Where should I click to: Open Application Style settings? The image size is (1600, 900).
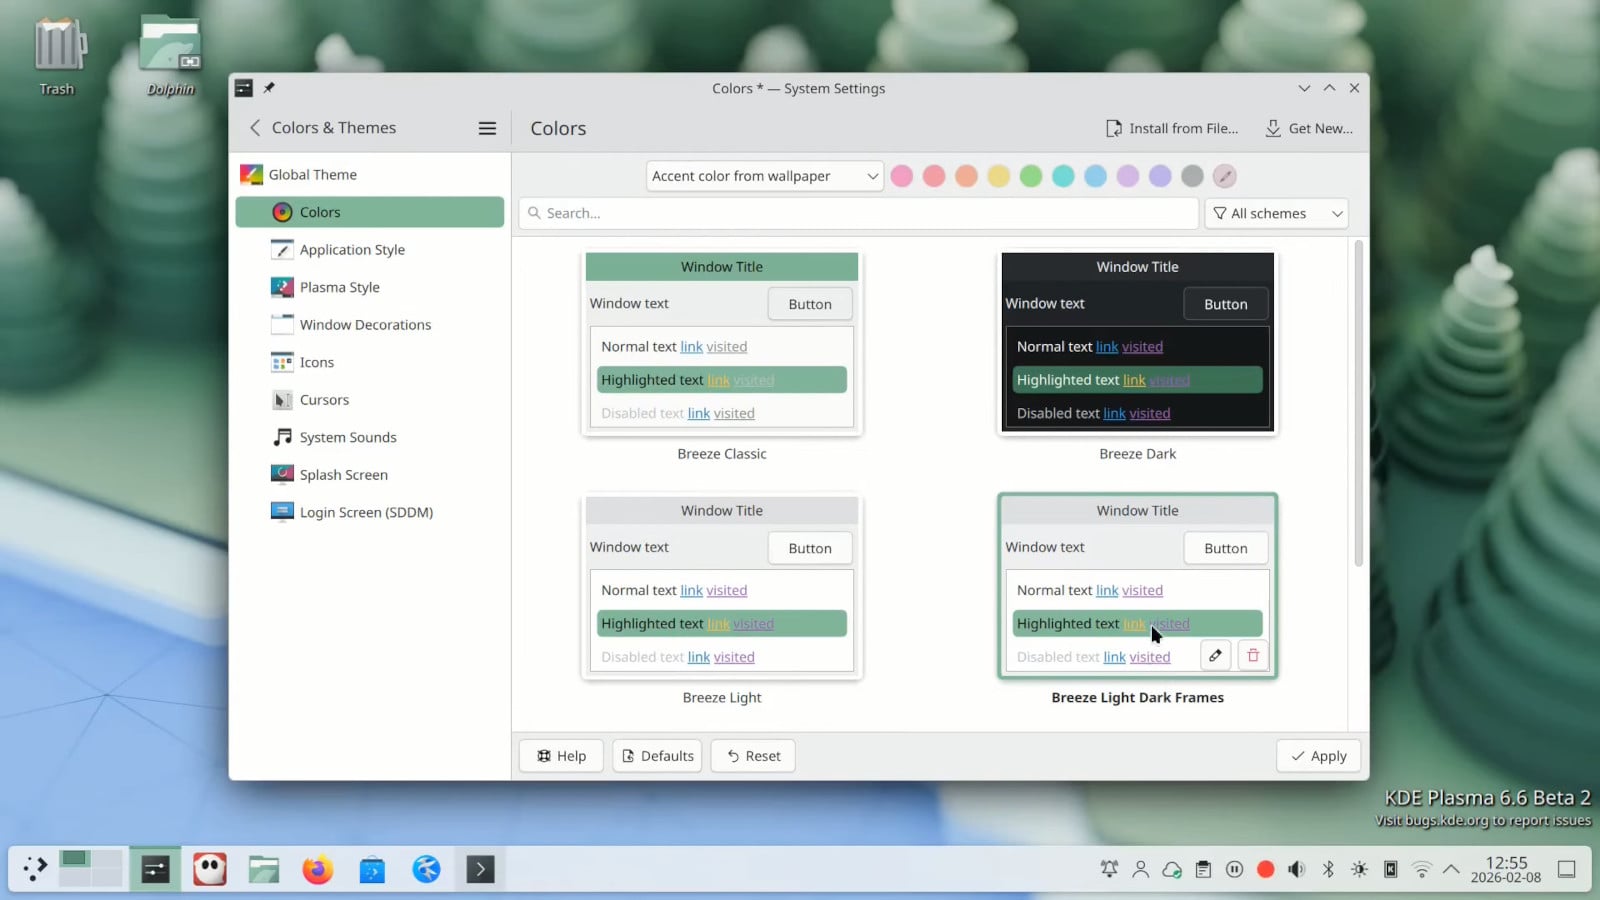pos(351,249)
